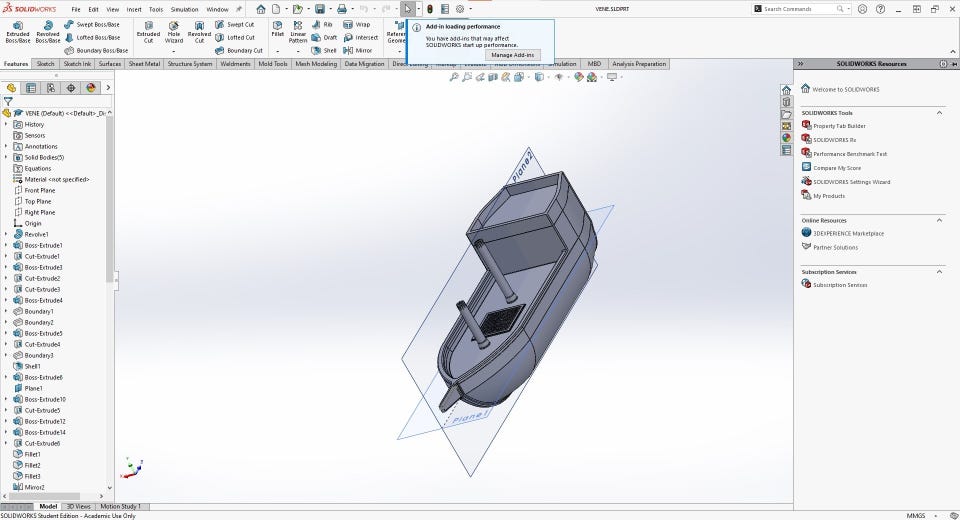
Task: Select the Boundary Cut tool
Action: point(239,50)
